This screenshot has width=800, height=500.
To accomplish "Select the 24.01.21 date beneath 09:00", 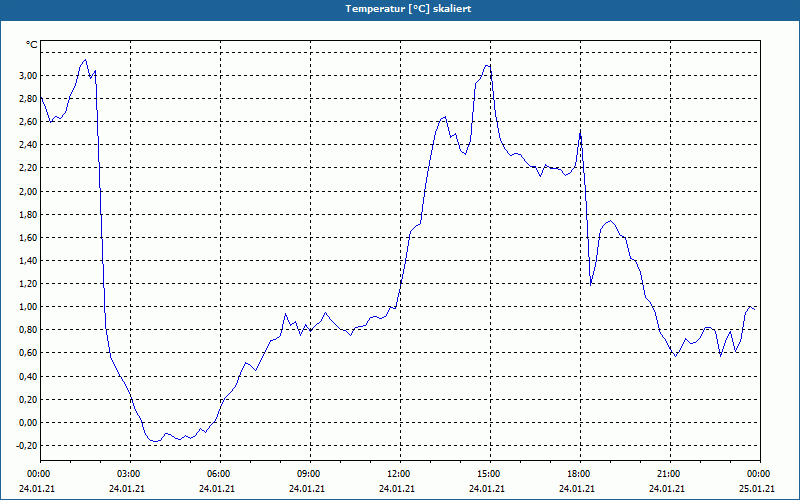I will pyautogui.click(x=307, y=488).
